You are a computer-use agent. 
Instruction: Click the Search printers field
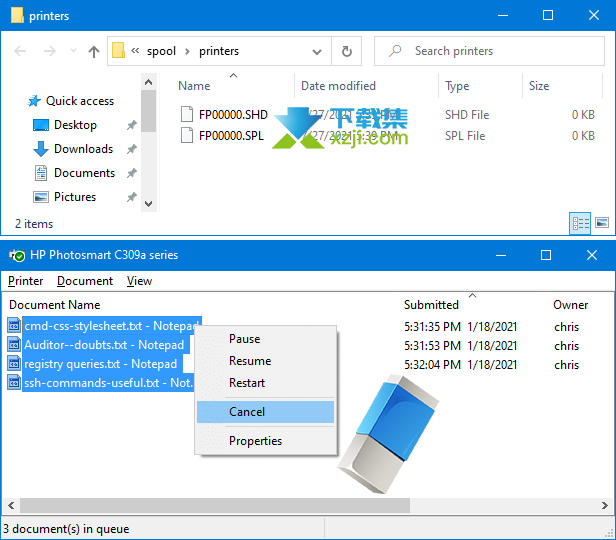click(x=489, y=51)
